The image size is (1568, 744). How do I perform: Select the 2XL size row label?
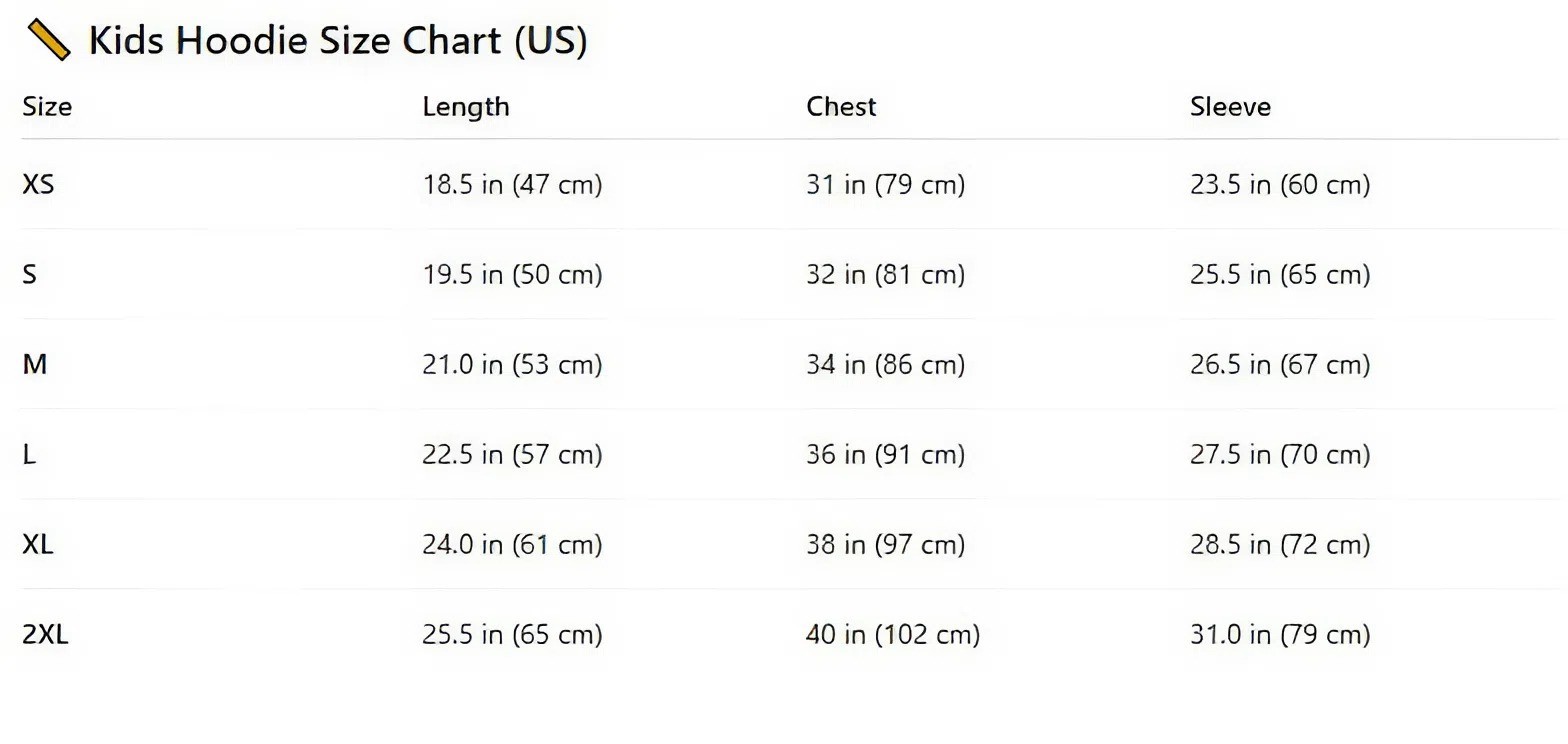(x=45, y=635)
